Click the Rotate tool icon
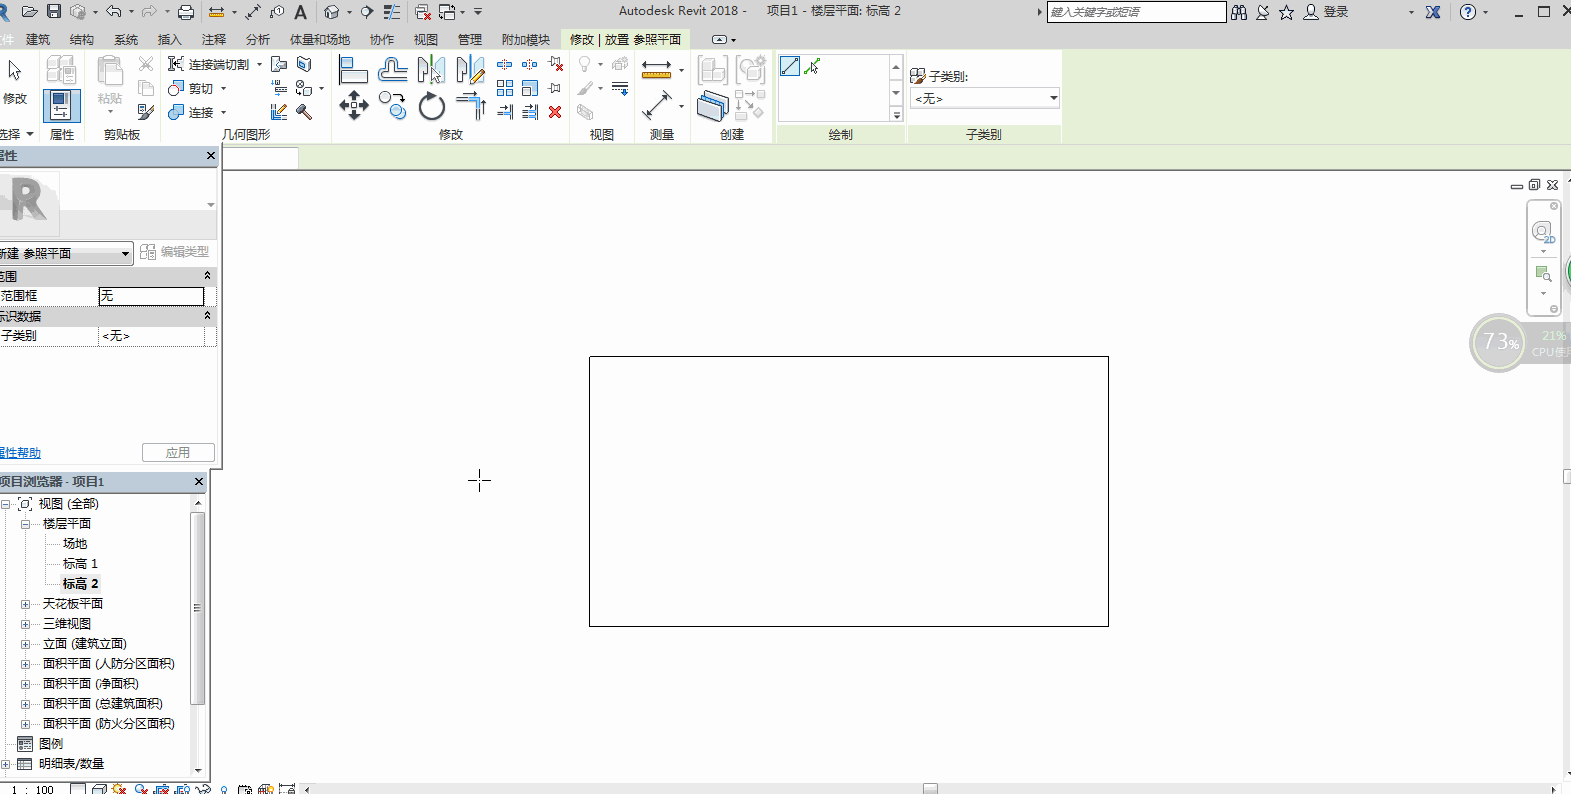Viewport: 1571px width, 794px height. click(x=431, y=106)
